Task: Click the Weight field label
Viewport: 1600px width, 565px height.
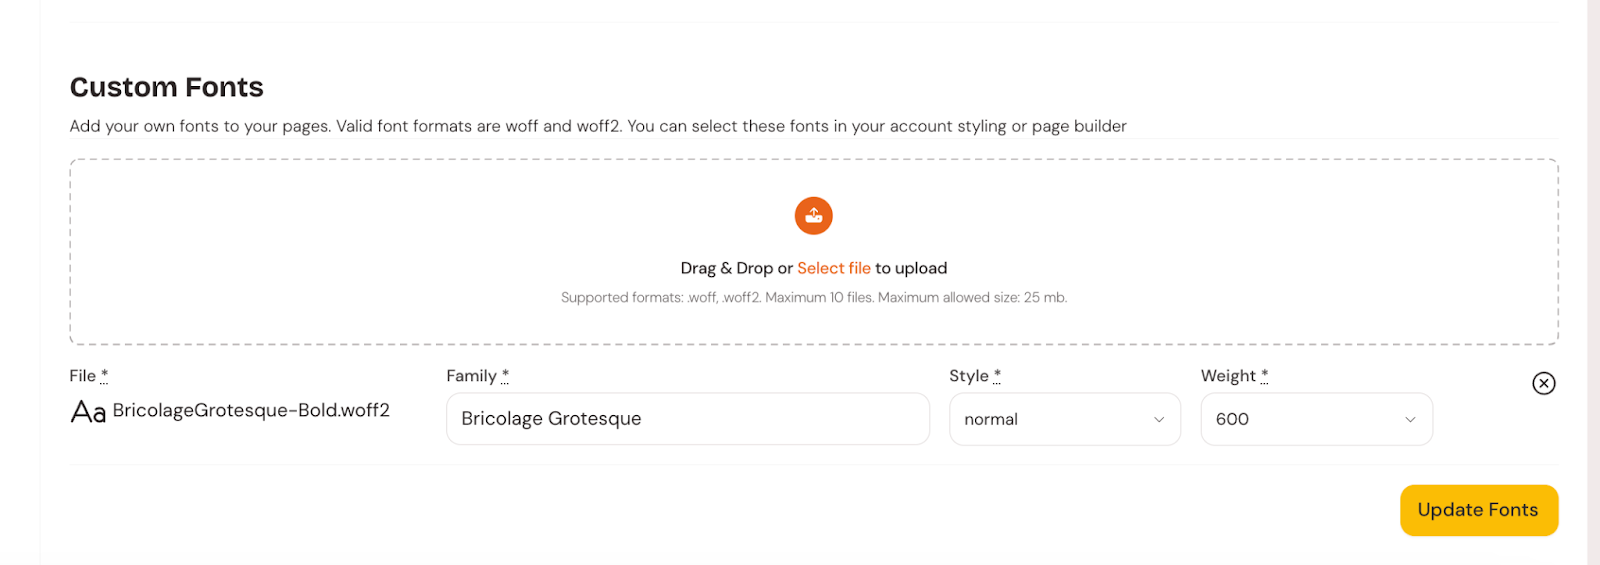Action: (x=1228, y=376)
